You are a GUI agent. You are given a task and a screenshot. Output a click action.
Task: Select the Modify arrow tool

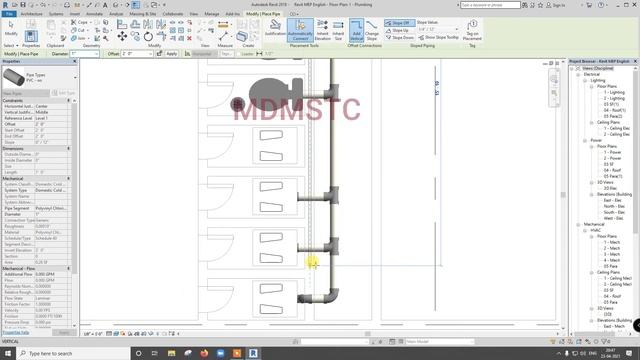point(11,28)
